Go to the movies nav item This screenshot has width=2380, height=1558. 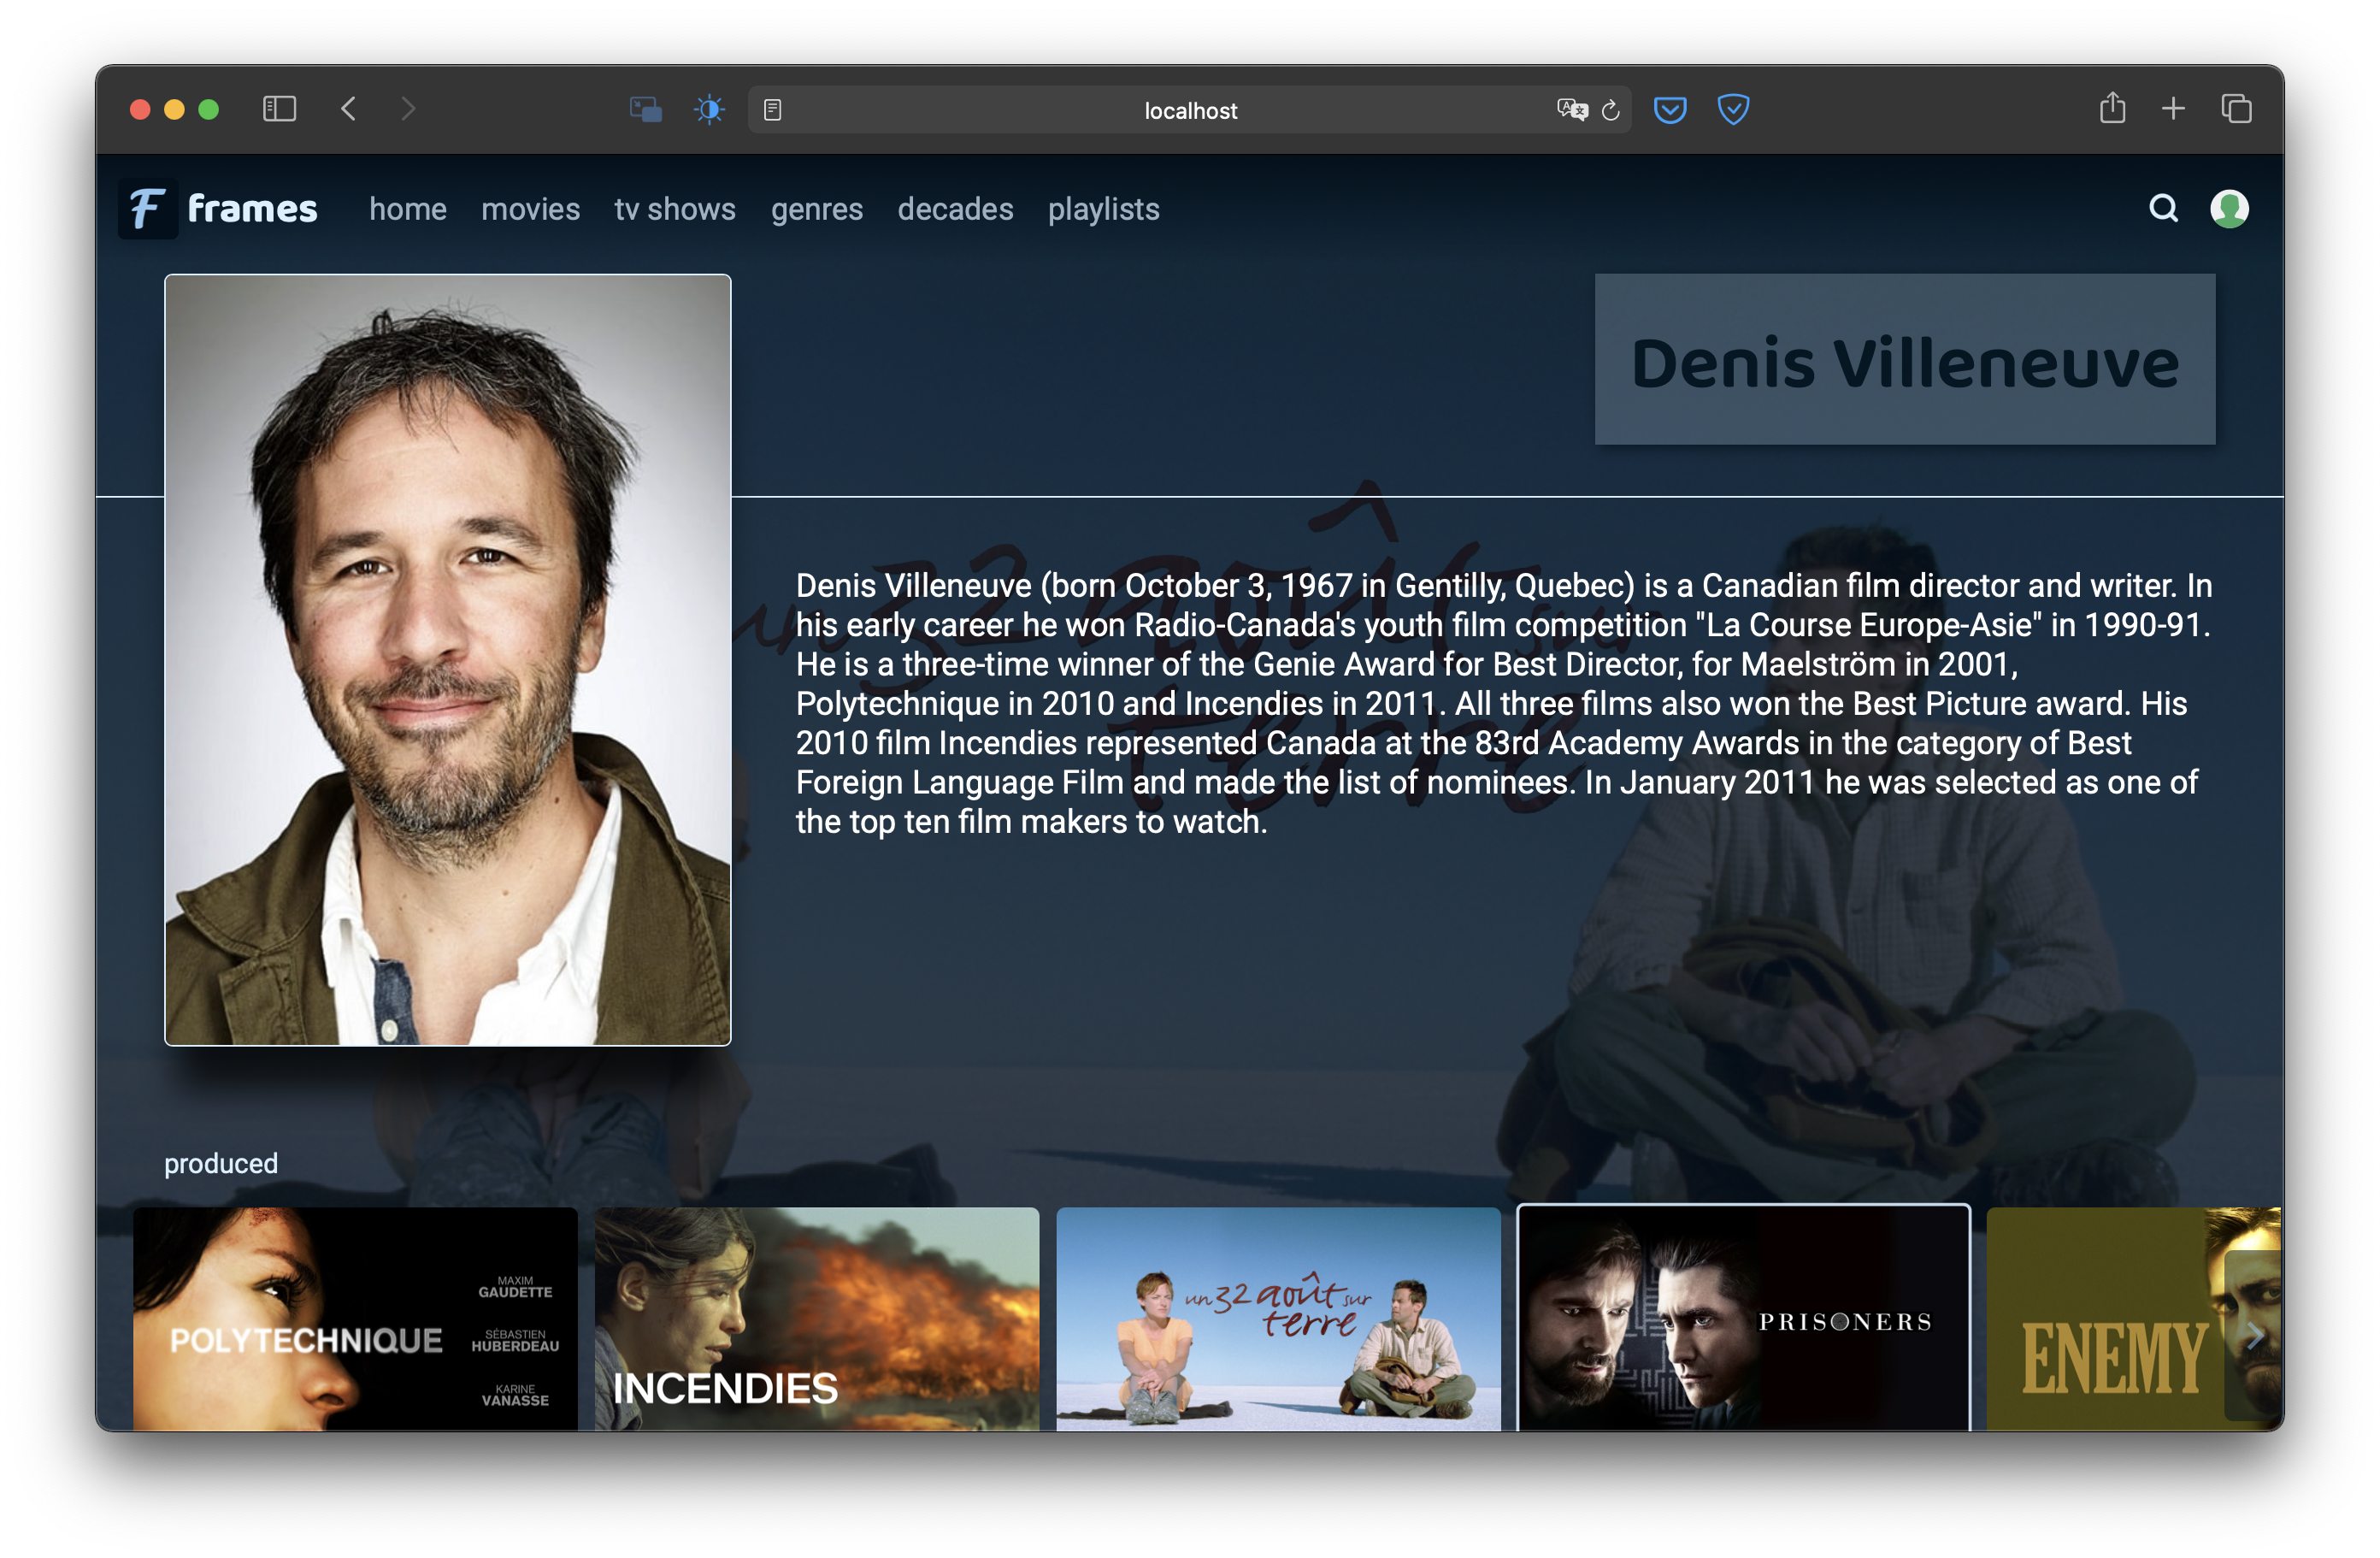pos(530,209)
